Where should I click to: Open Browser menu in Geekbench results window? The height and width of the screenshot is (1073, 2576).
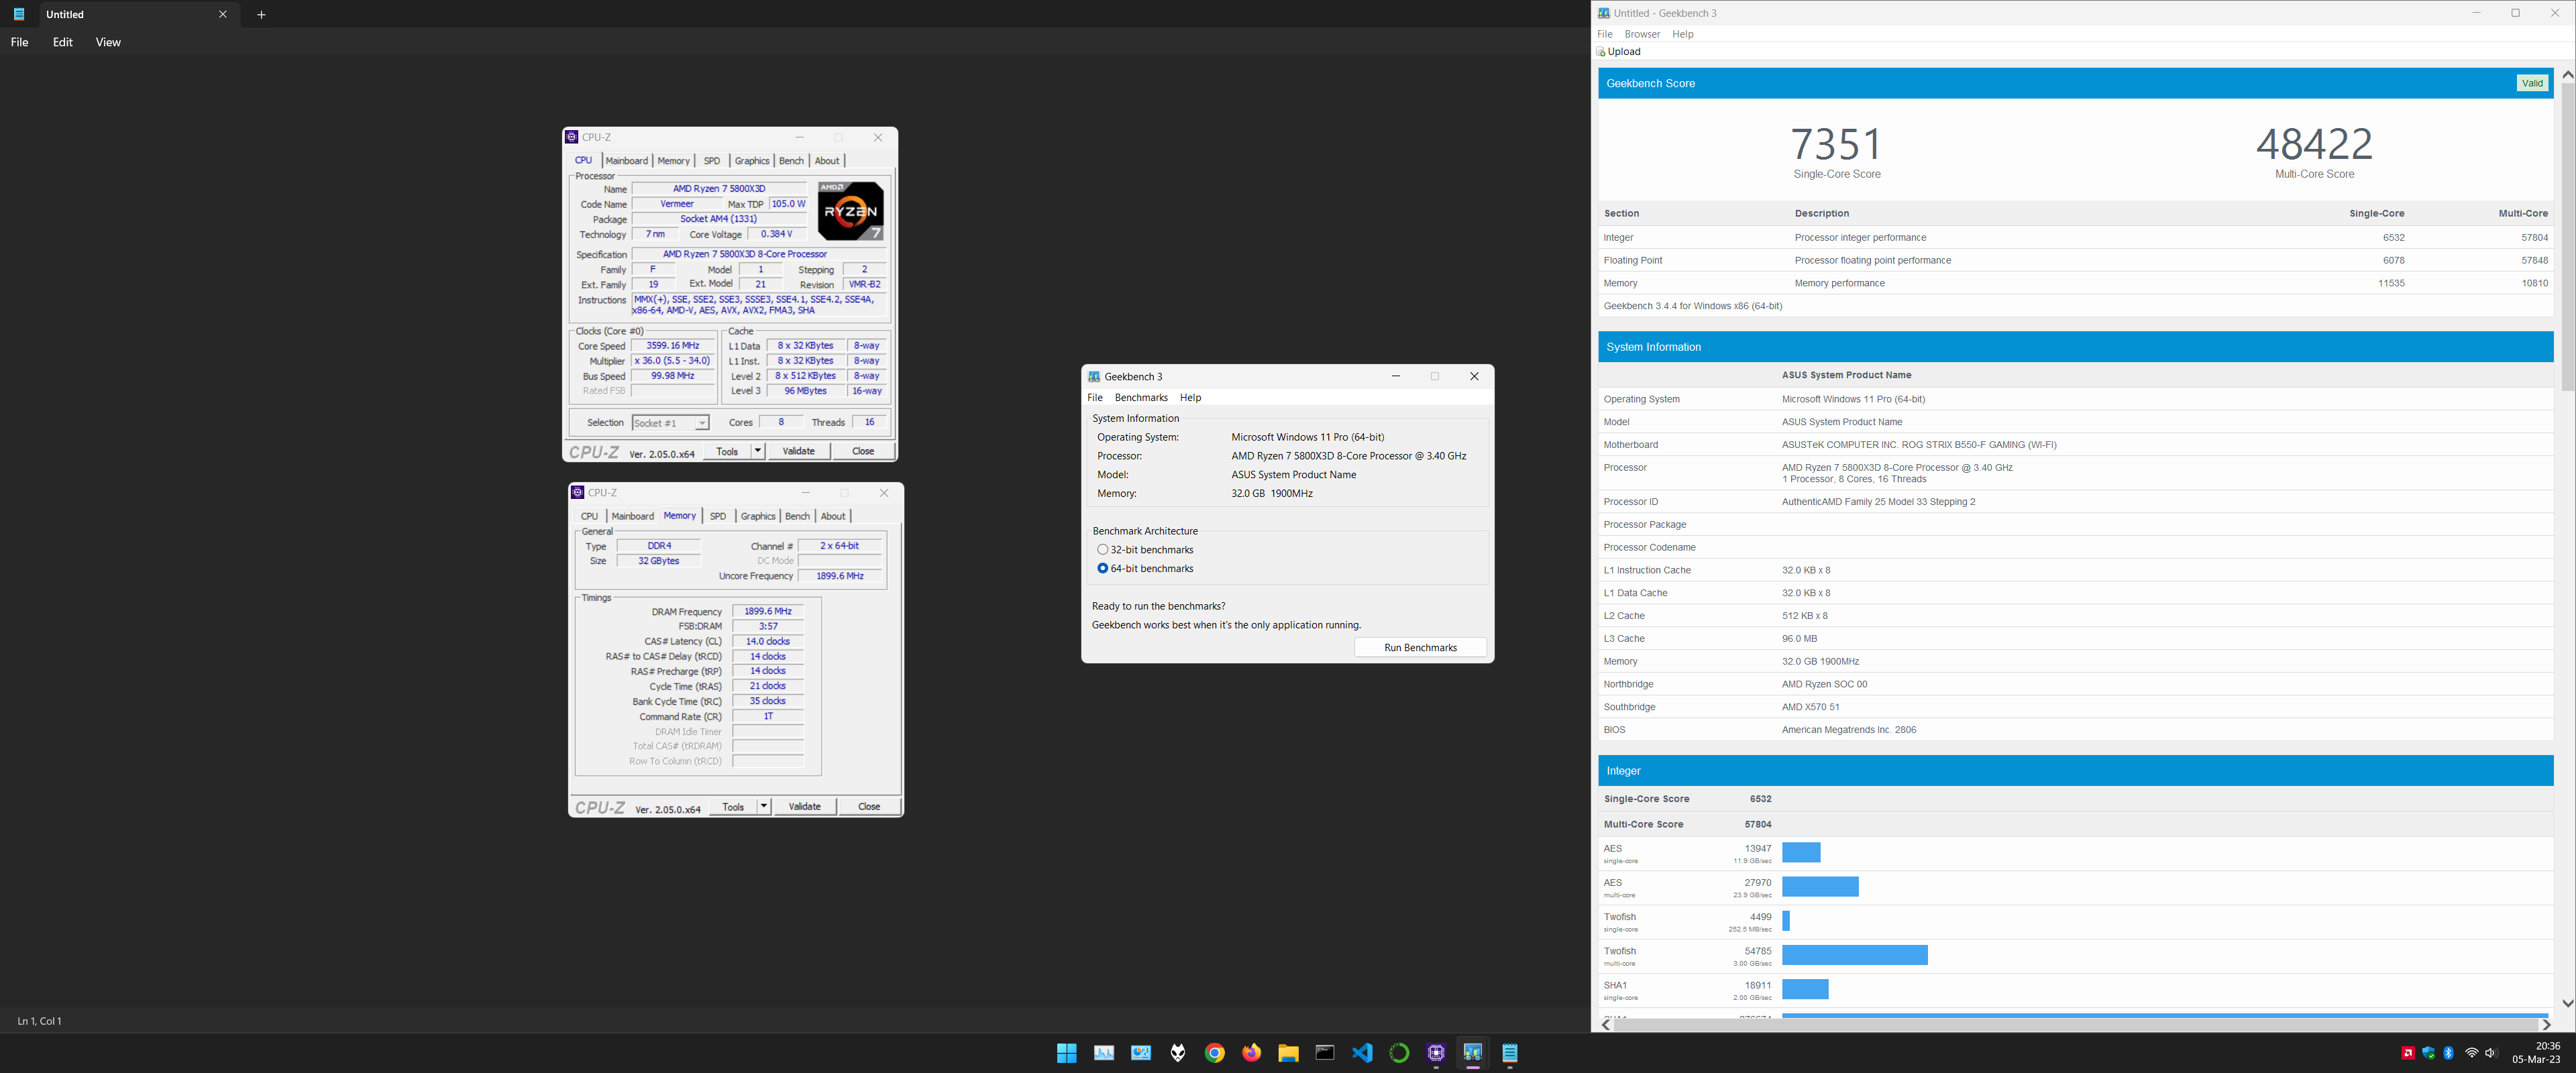[1642, 34]
